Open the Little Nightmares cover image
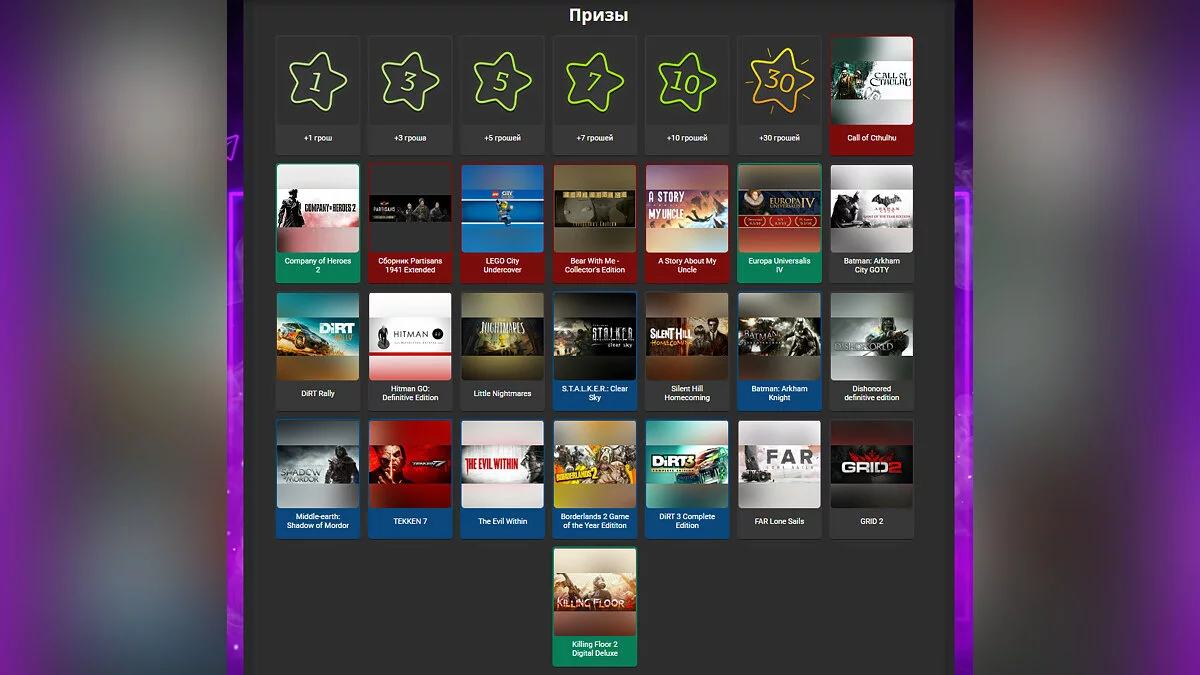The width and height of the screenshot is (1200, 675). (502, 336)
